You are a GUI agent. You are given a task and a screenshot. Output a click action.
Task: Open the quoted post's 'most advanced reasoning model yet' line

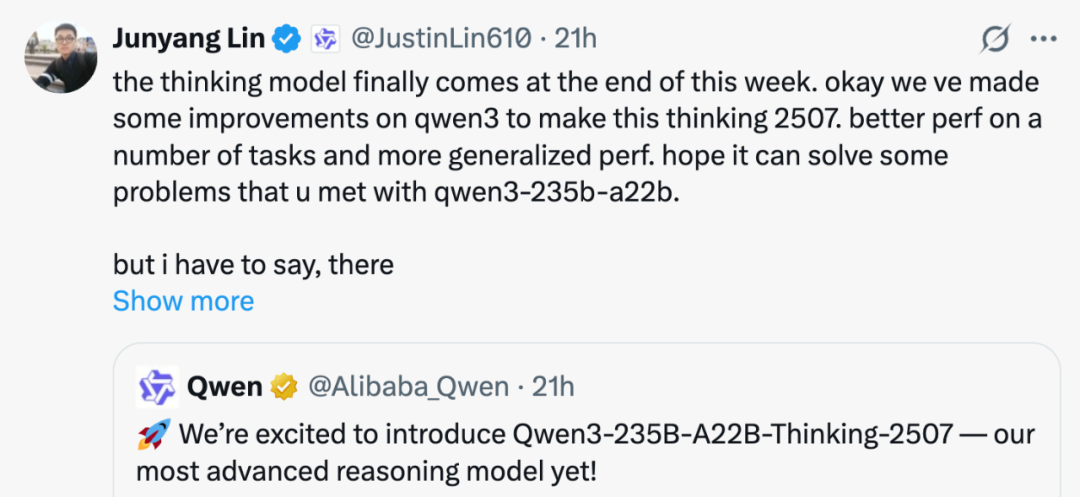(x=366, y=472)
